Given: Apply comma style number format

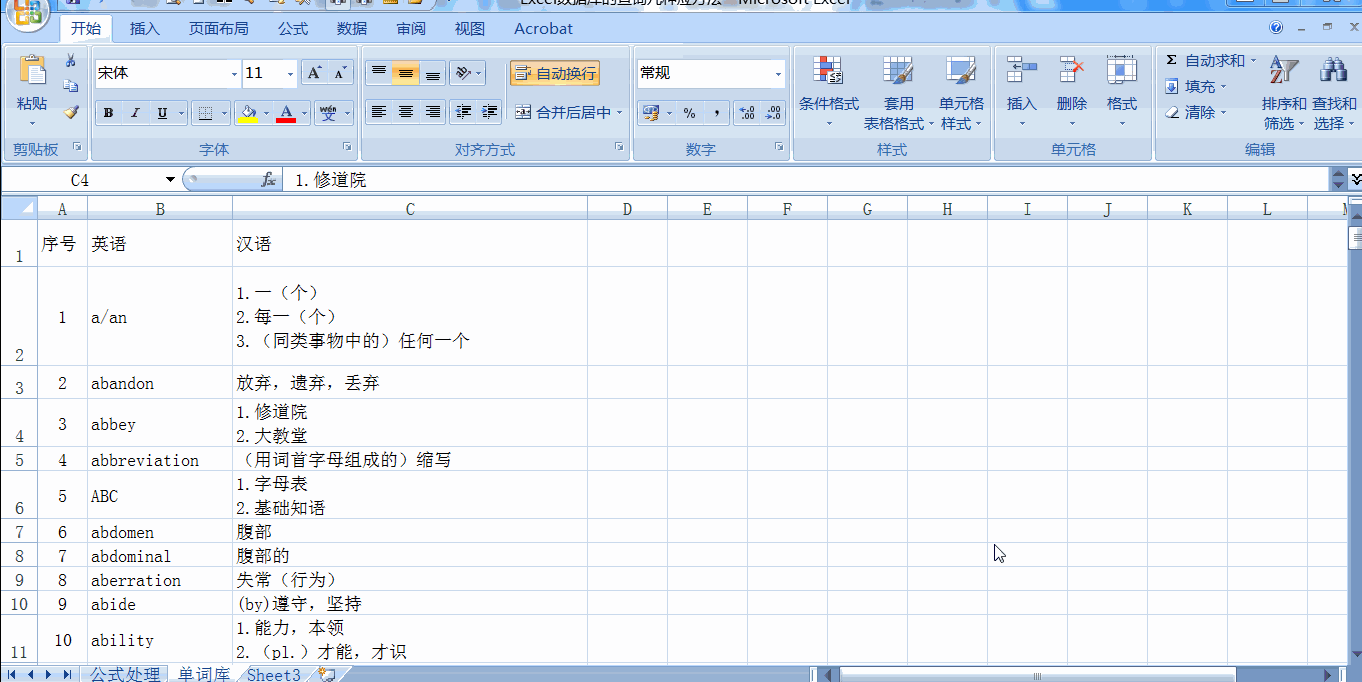Looking at the screenshot, I should pyautogui.click(x=716, y=113).
